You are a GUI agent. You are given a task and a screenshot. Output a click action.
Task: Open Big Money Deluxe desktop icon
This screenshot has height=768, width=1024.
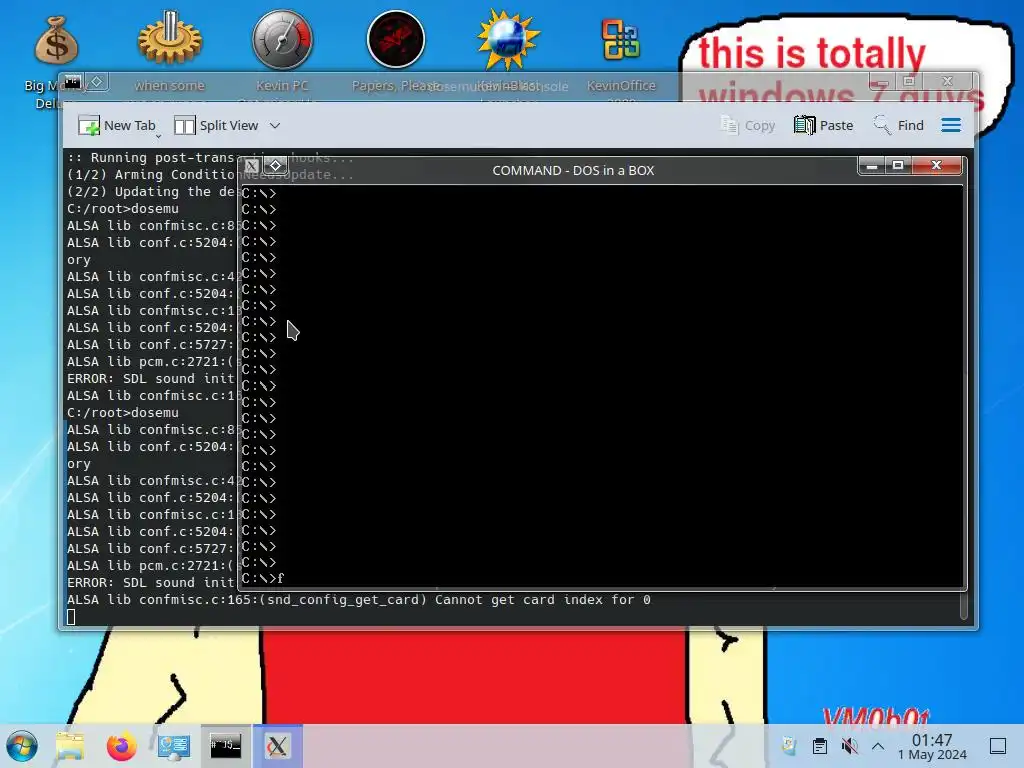[56, 40]
